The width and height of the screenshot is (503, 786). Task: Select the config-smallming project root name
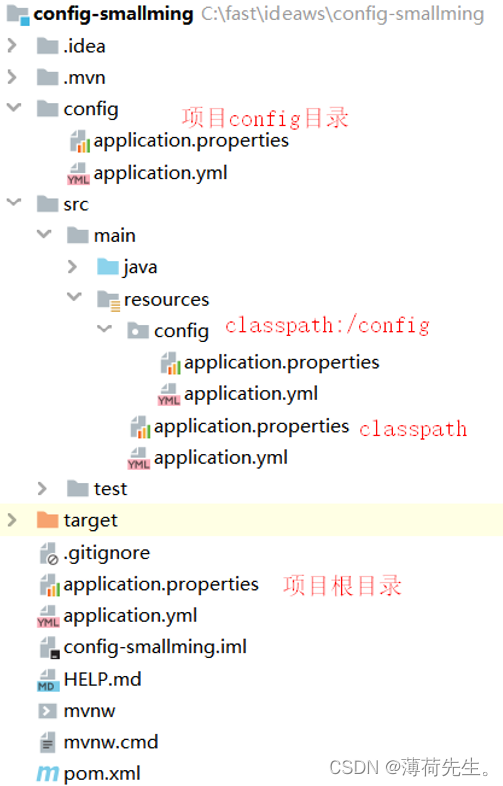(113, 15)
